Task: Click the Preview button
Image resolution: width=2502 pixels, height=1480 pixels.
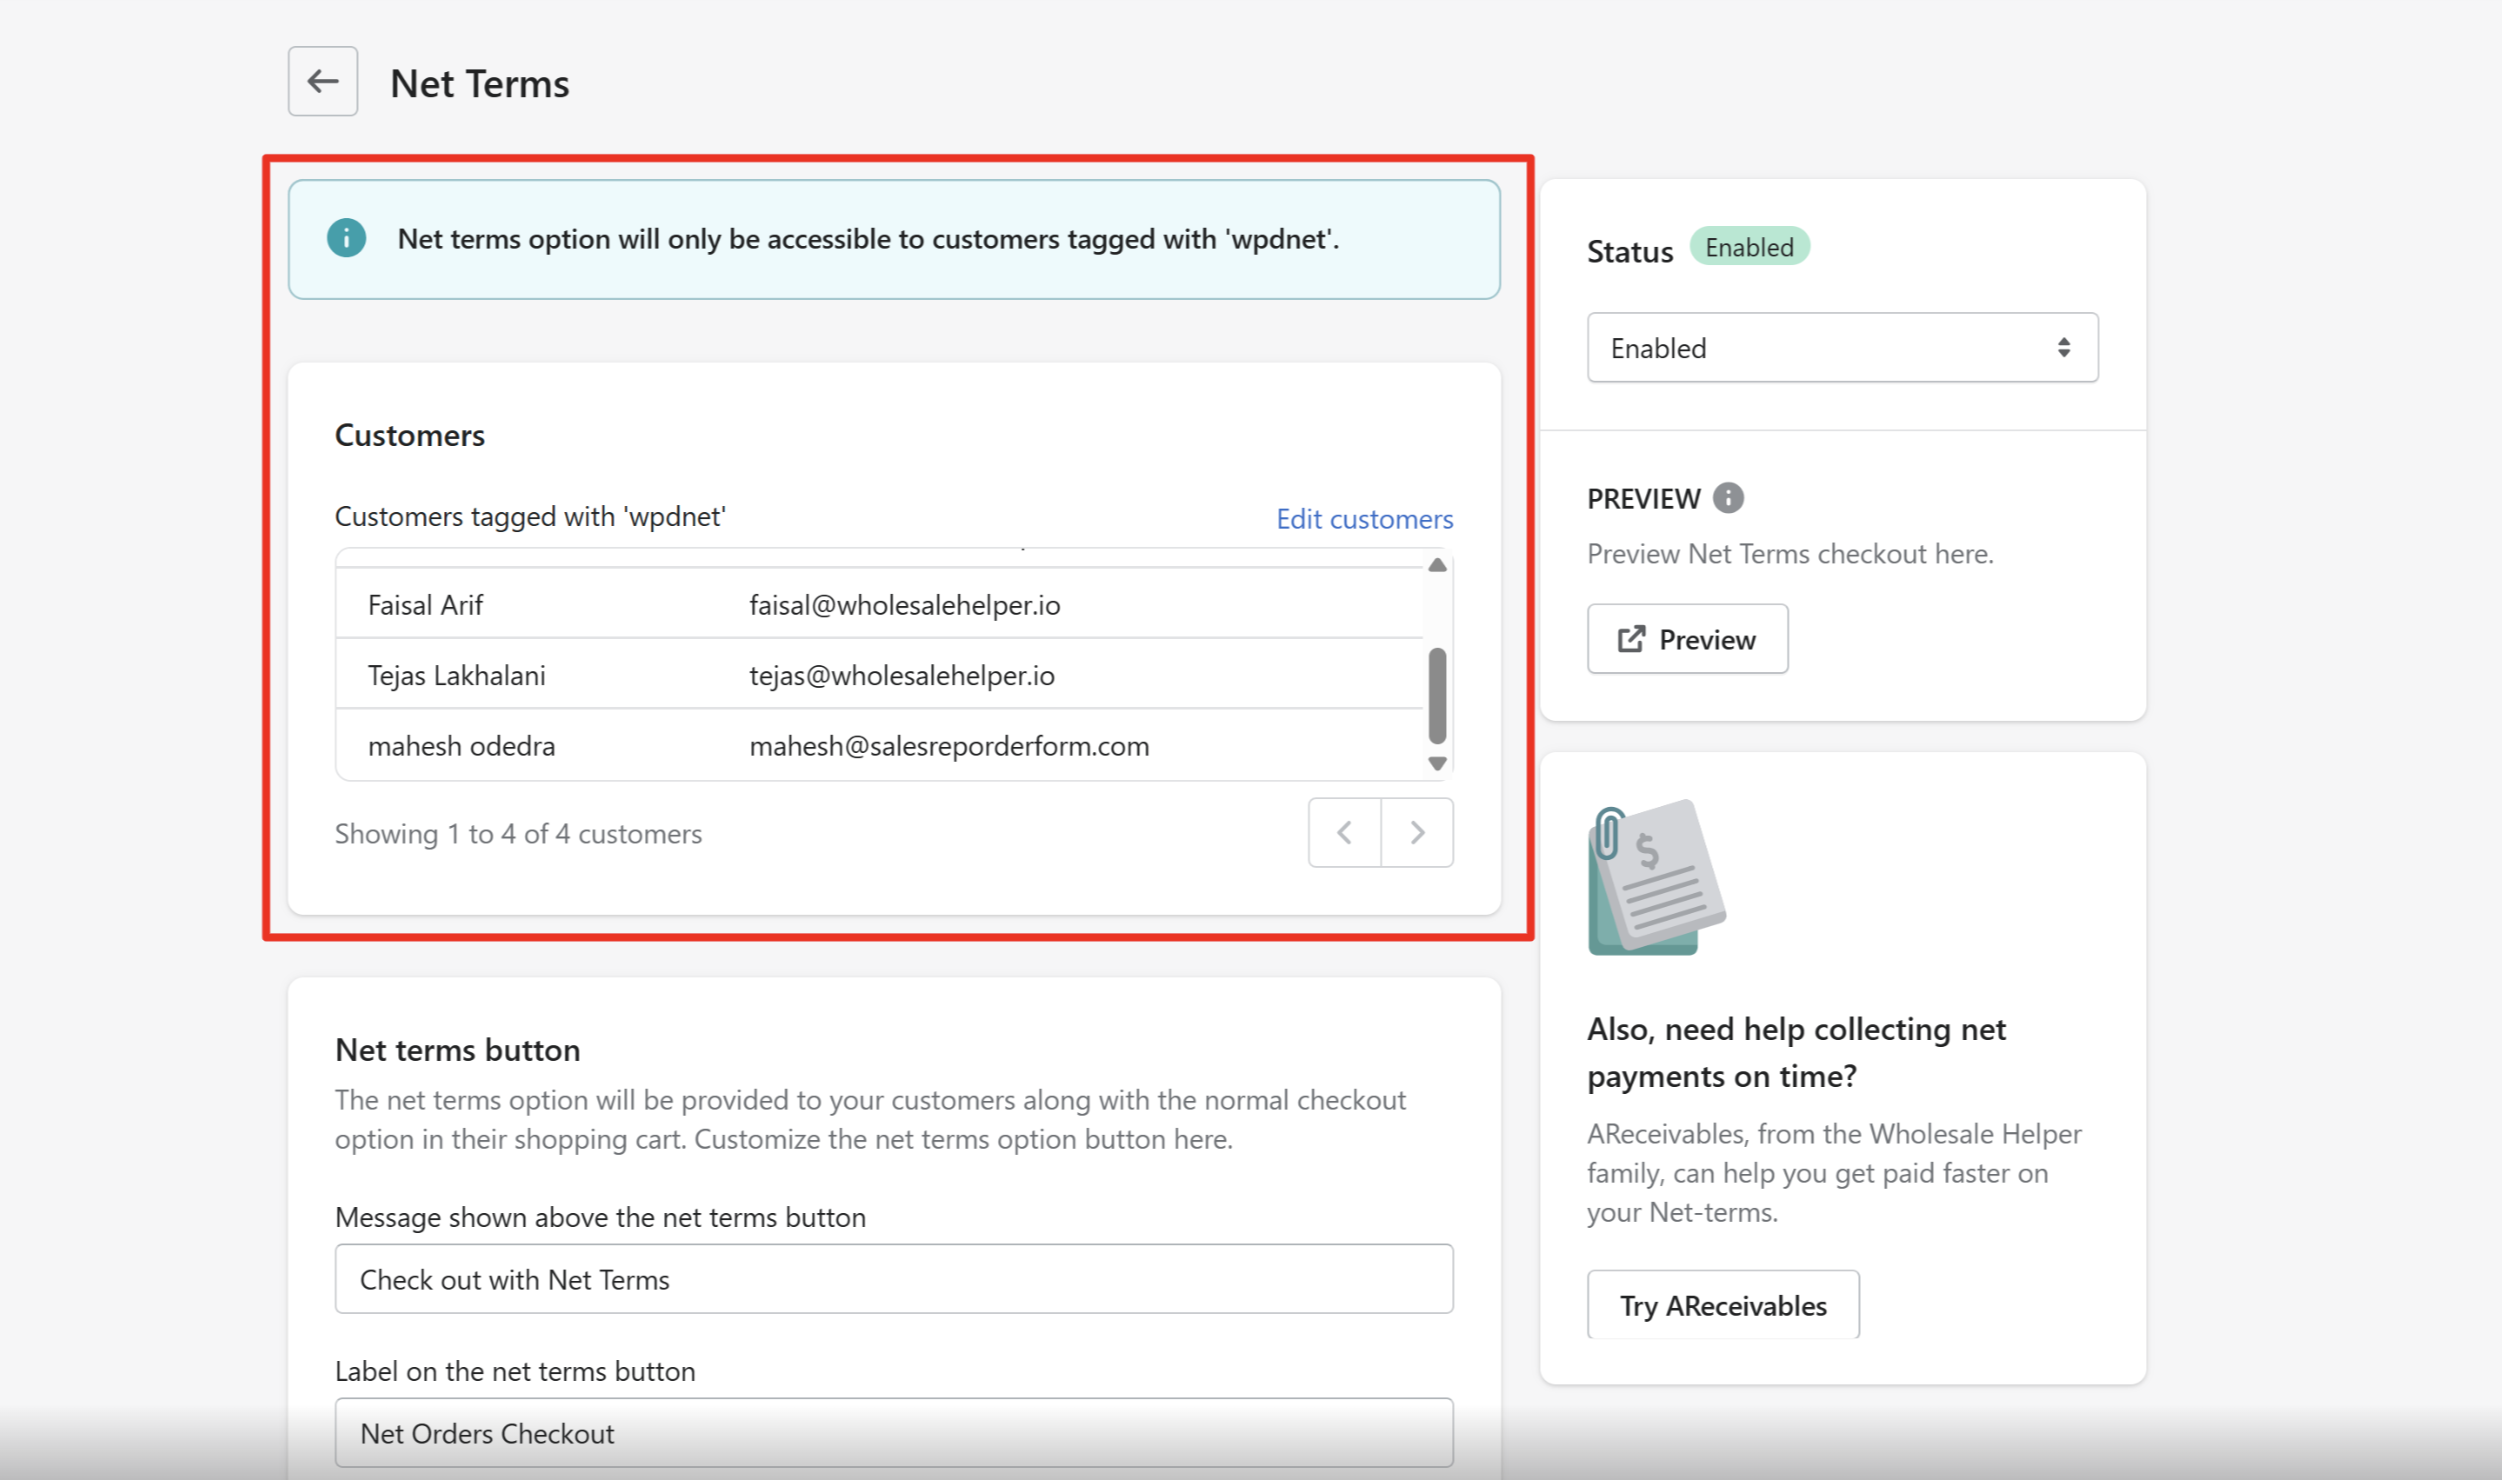Action: 1687,639
